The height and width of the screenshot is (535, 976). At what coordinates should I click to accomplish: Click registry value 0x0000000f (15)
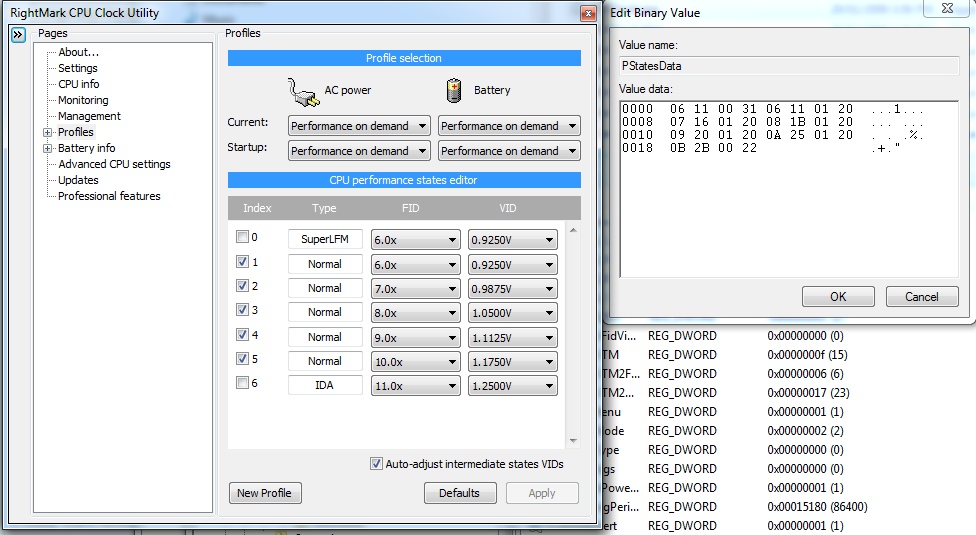(x=807, y=355)
